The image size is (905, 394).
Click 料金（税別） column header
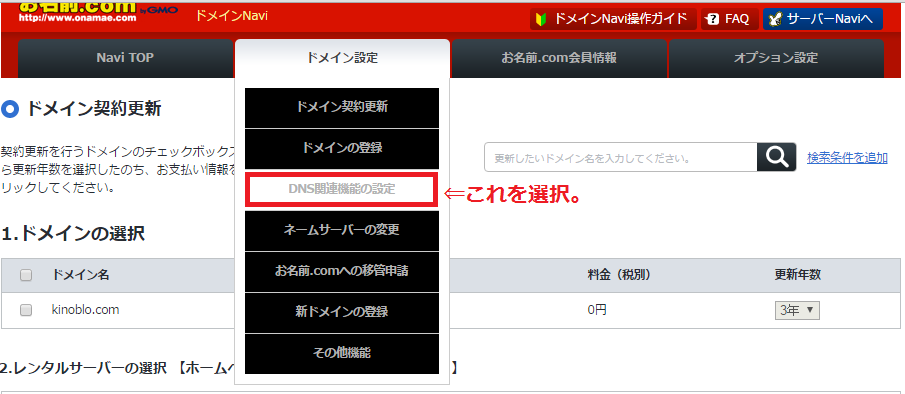(619, 275)
